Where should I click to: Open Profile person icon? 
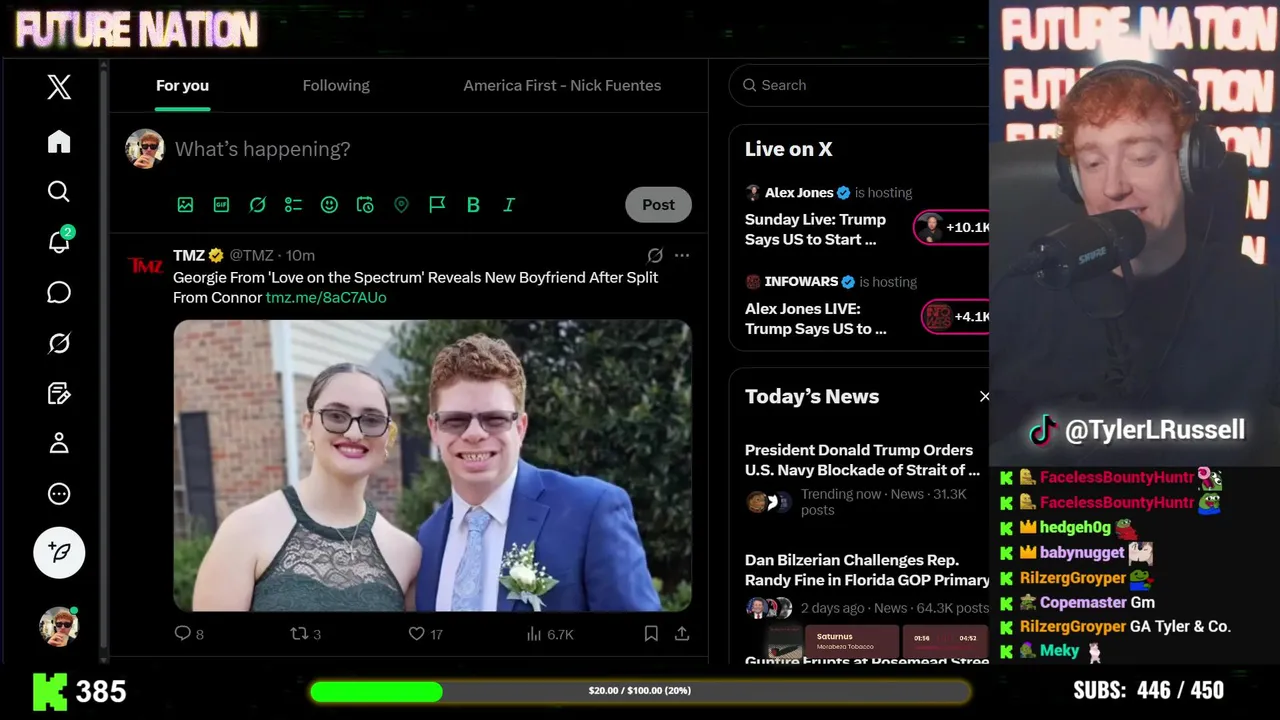coord(59,443)
